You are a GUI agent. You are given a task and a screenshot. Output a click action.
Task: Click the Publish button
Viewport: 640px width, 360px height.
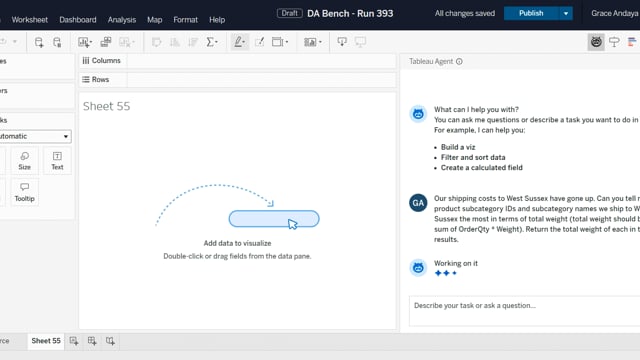click(531, 13)
